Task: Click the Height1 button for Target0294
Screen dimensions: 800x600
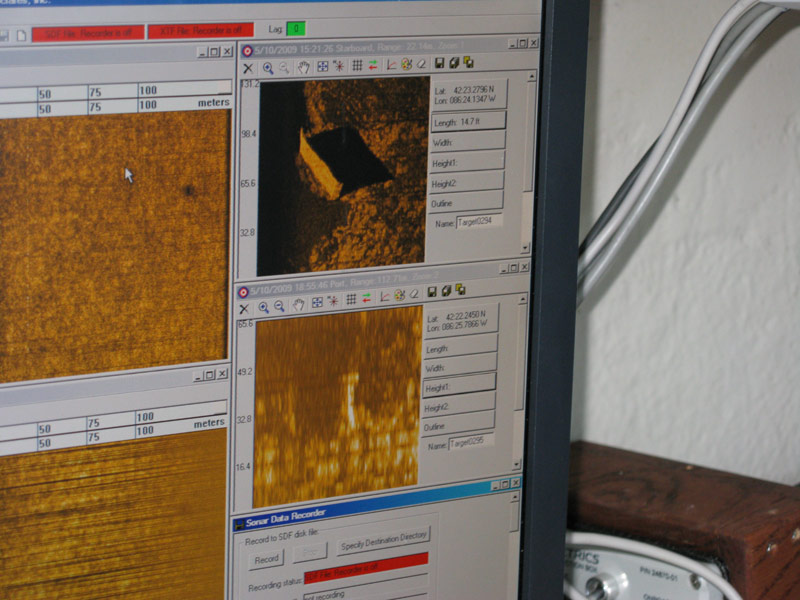Action: (x=468, y=162)
